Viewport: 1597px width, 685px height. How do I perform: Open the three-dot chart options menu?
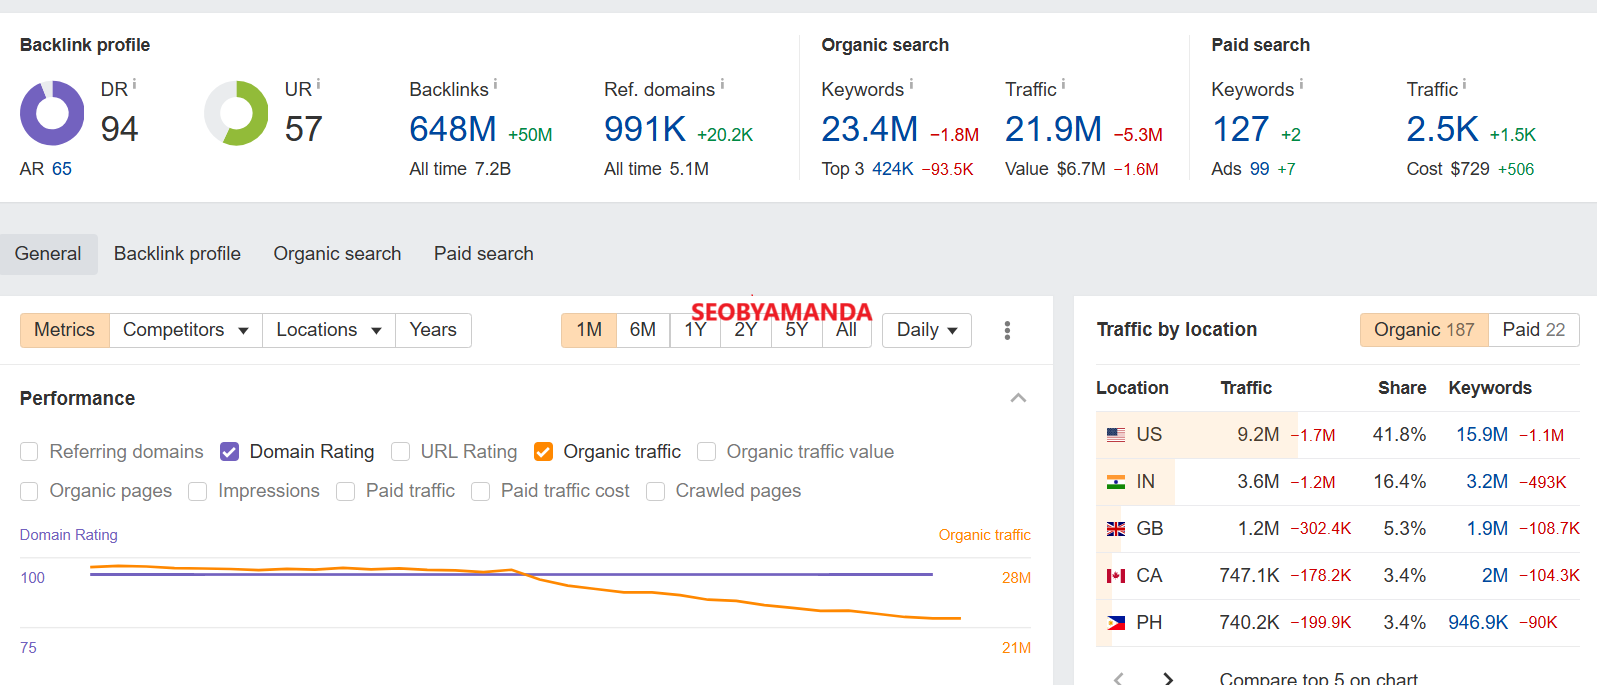(x=1007, y=330)
